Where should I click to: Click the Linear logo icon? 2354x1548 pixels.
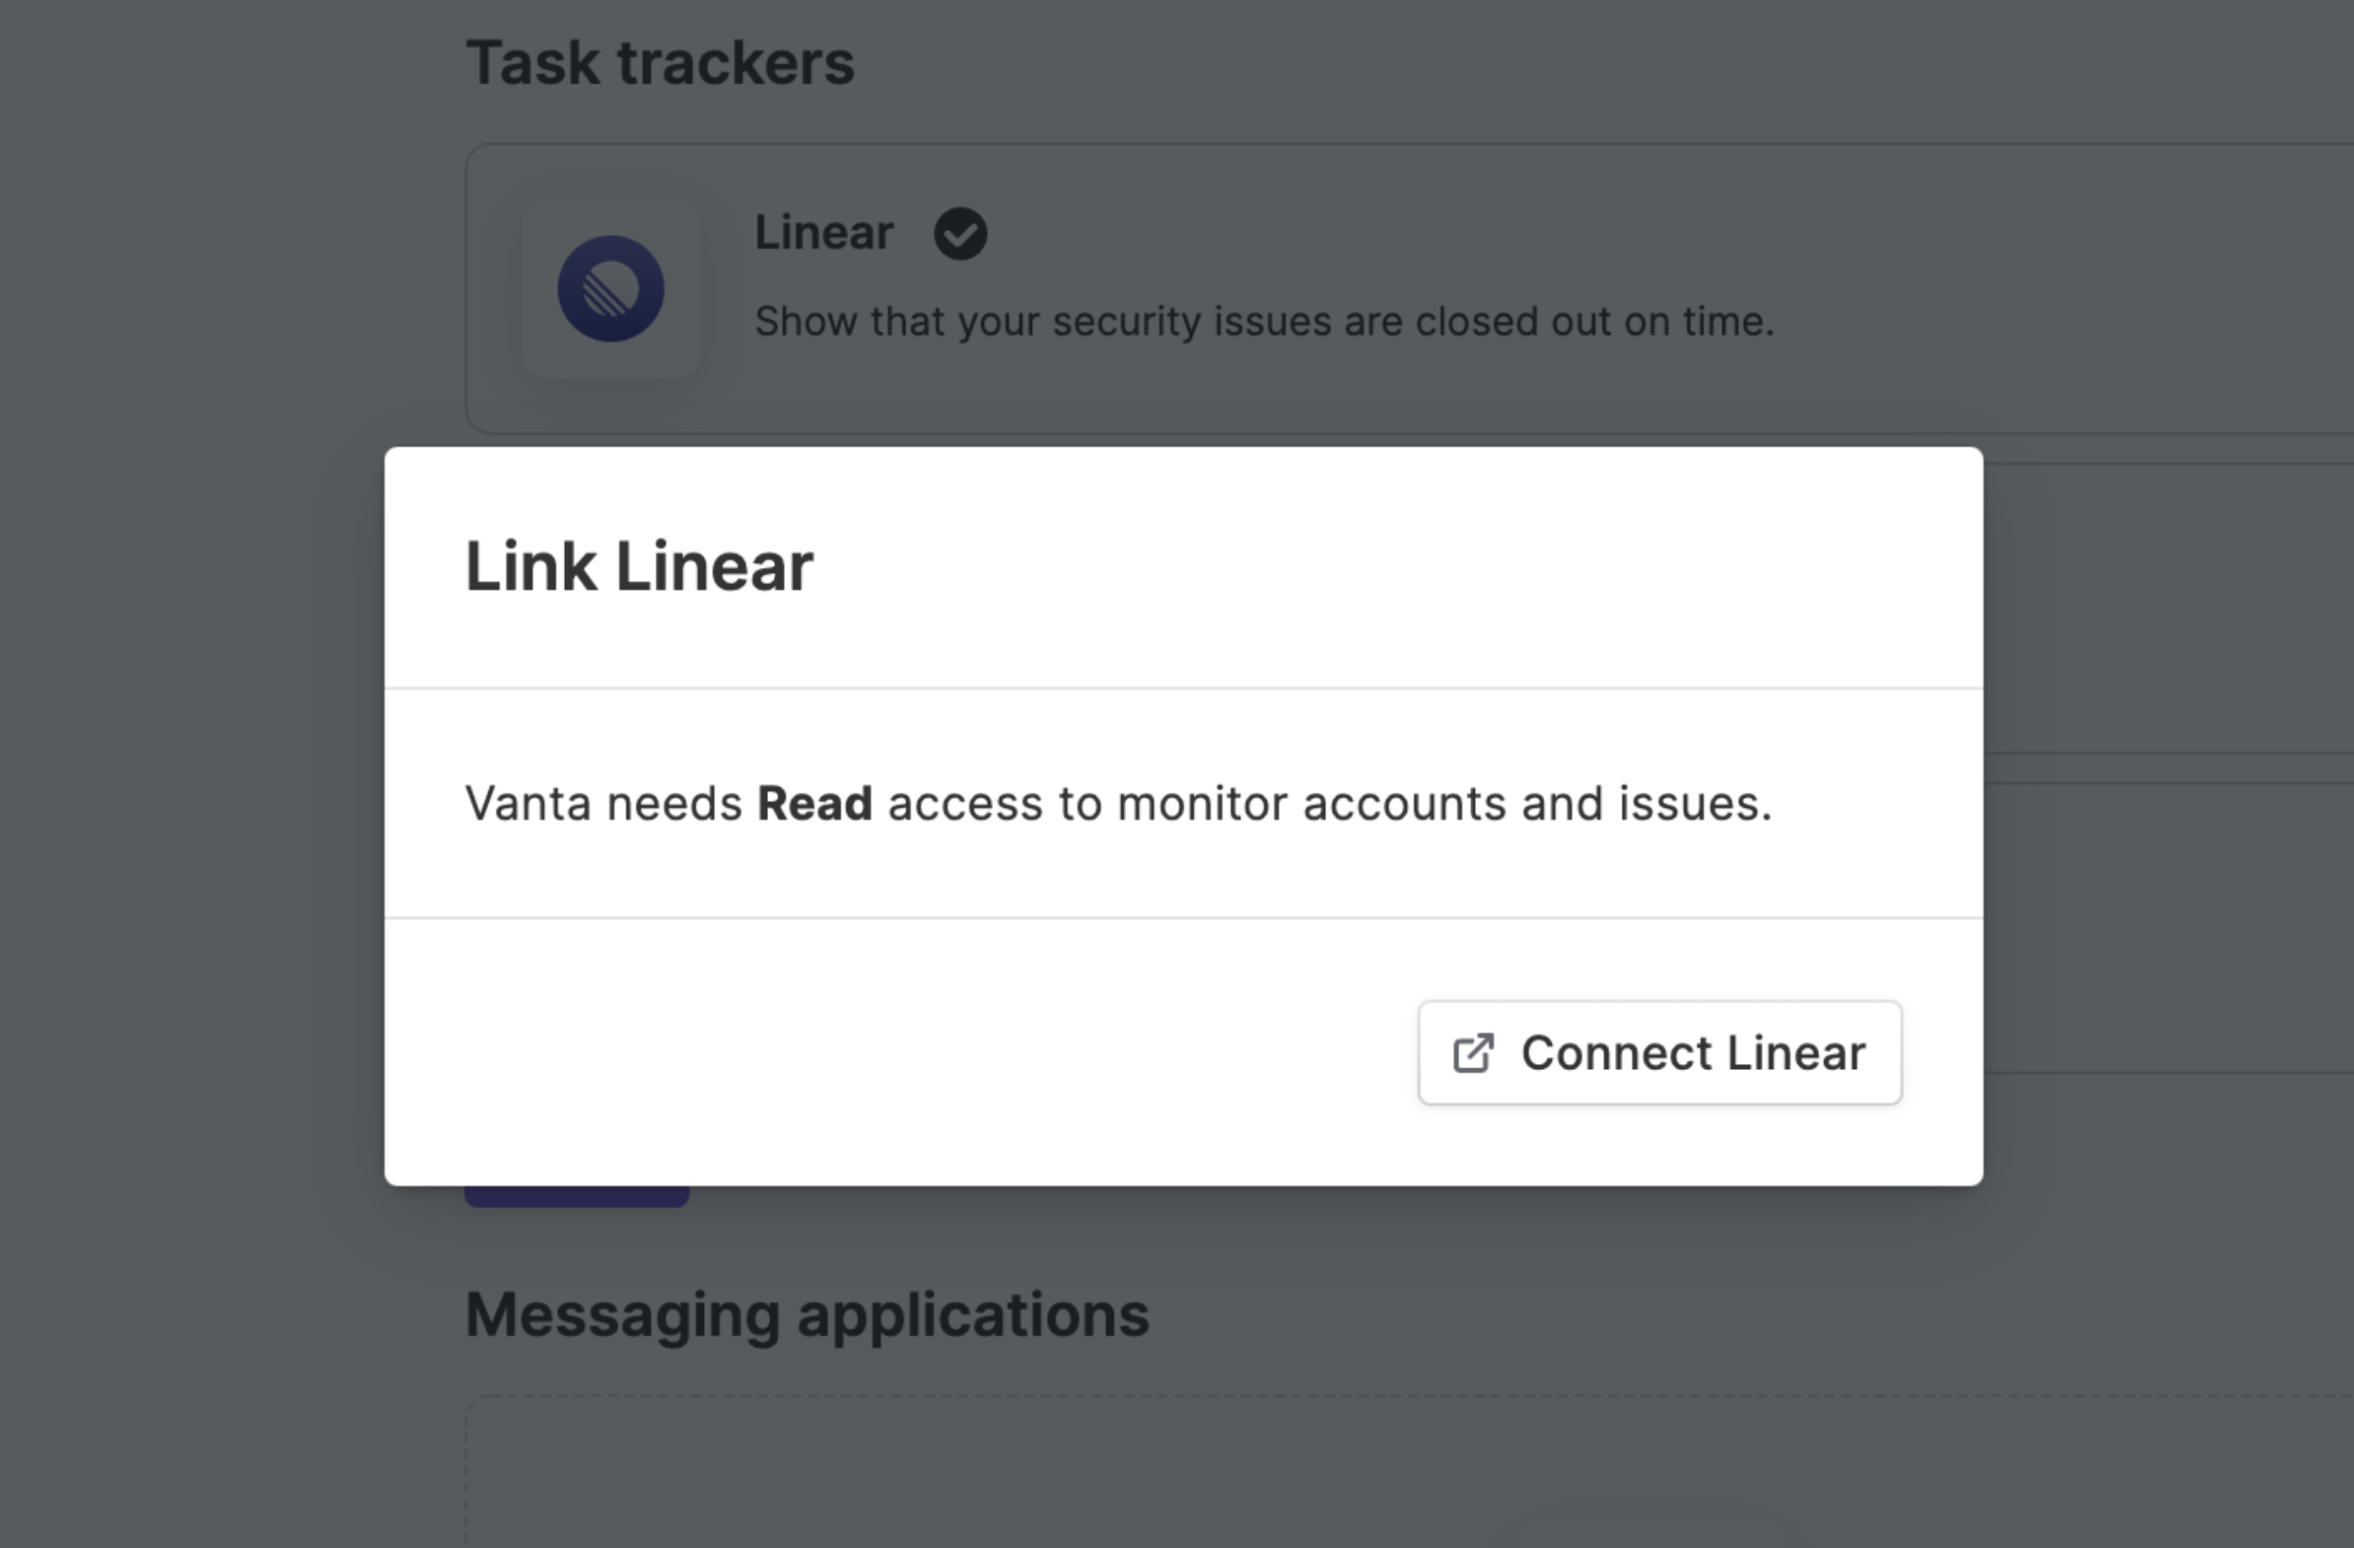pos(610,289)
